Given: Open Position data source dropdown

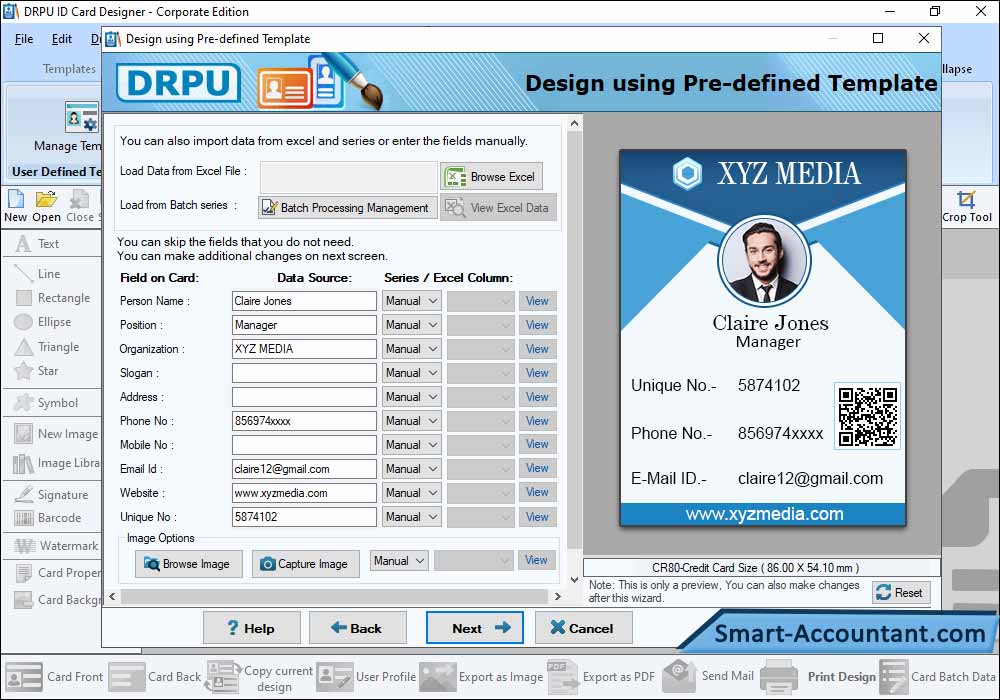Looking at the screenshot, I should (411, 325).
